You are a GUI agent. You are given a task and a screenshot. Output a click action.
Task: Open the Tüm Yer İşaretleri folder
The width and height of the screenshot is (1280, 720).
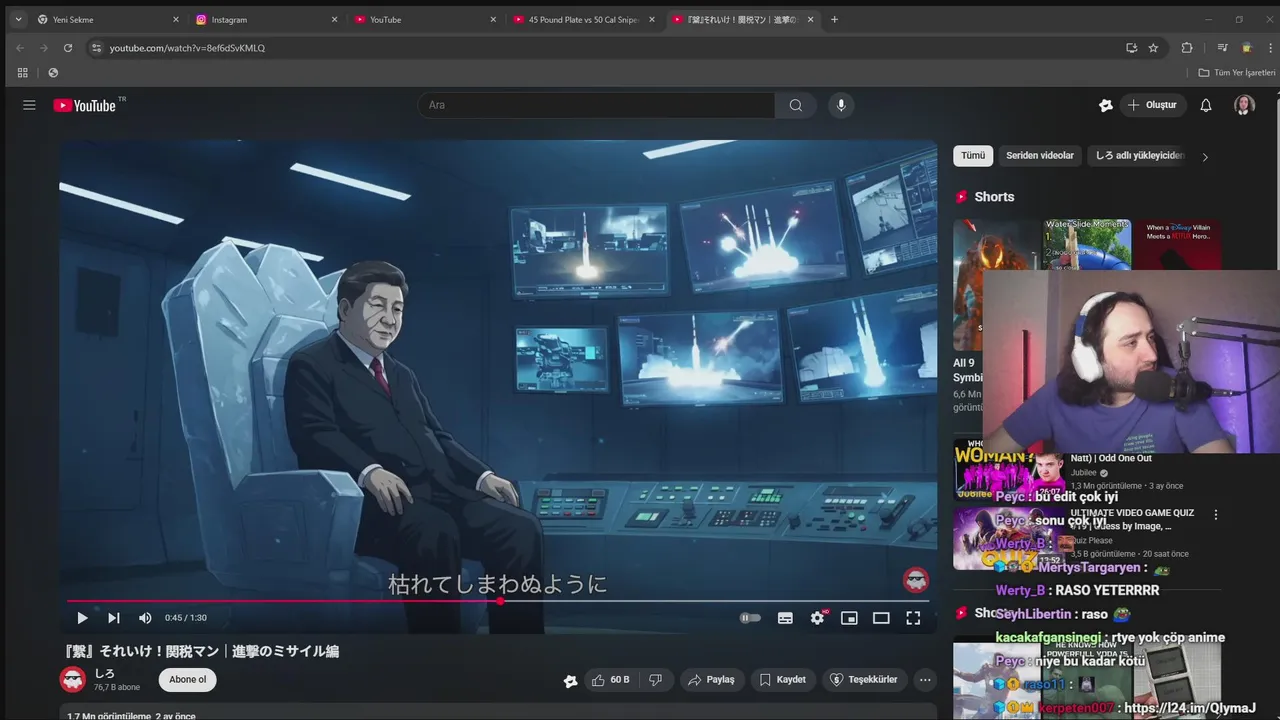[1237, 73]
